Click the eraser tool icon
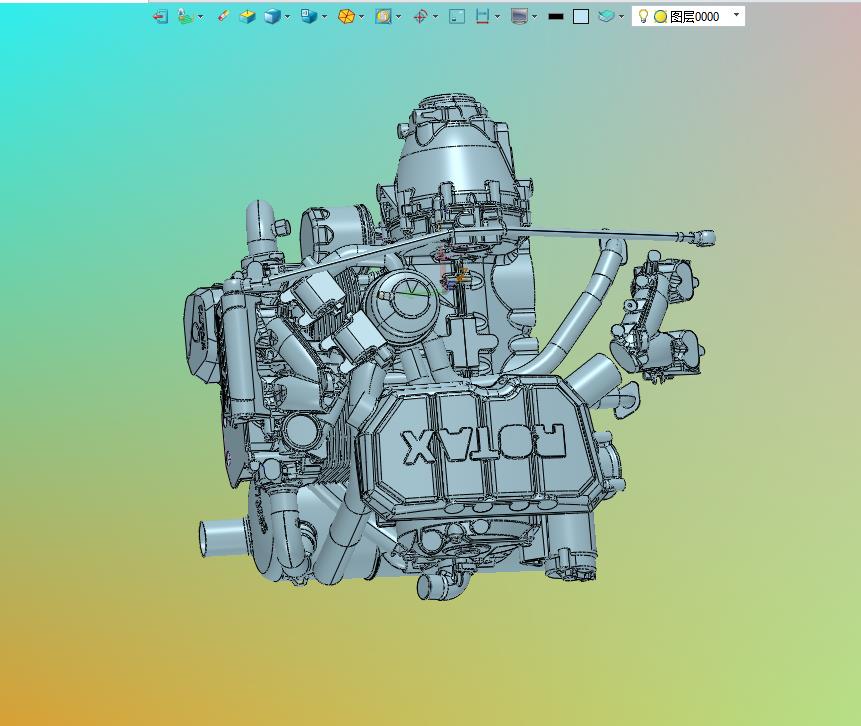 point(223,16)
